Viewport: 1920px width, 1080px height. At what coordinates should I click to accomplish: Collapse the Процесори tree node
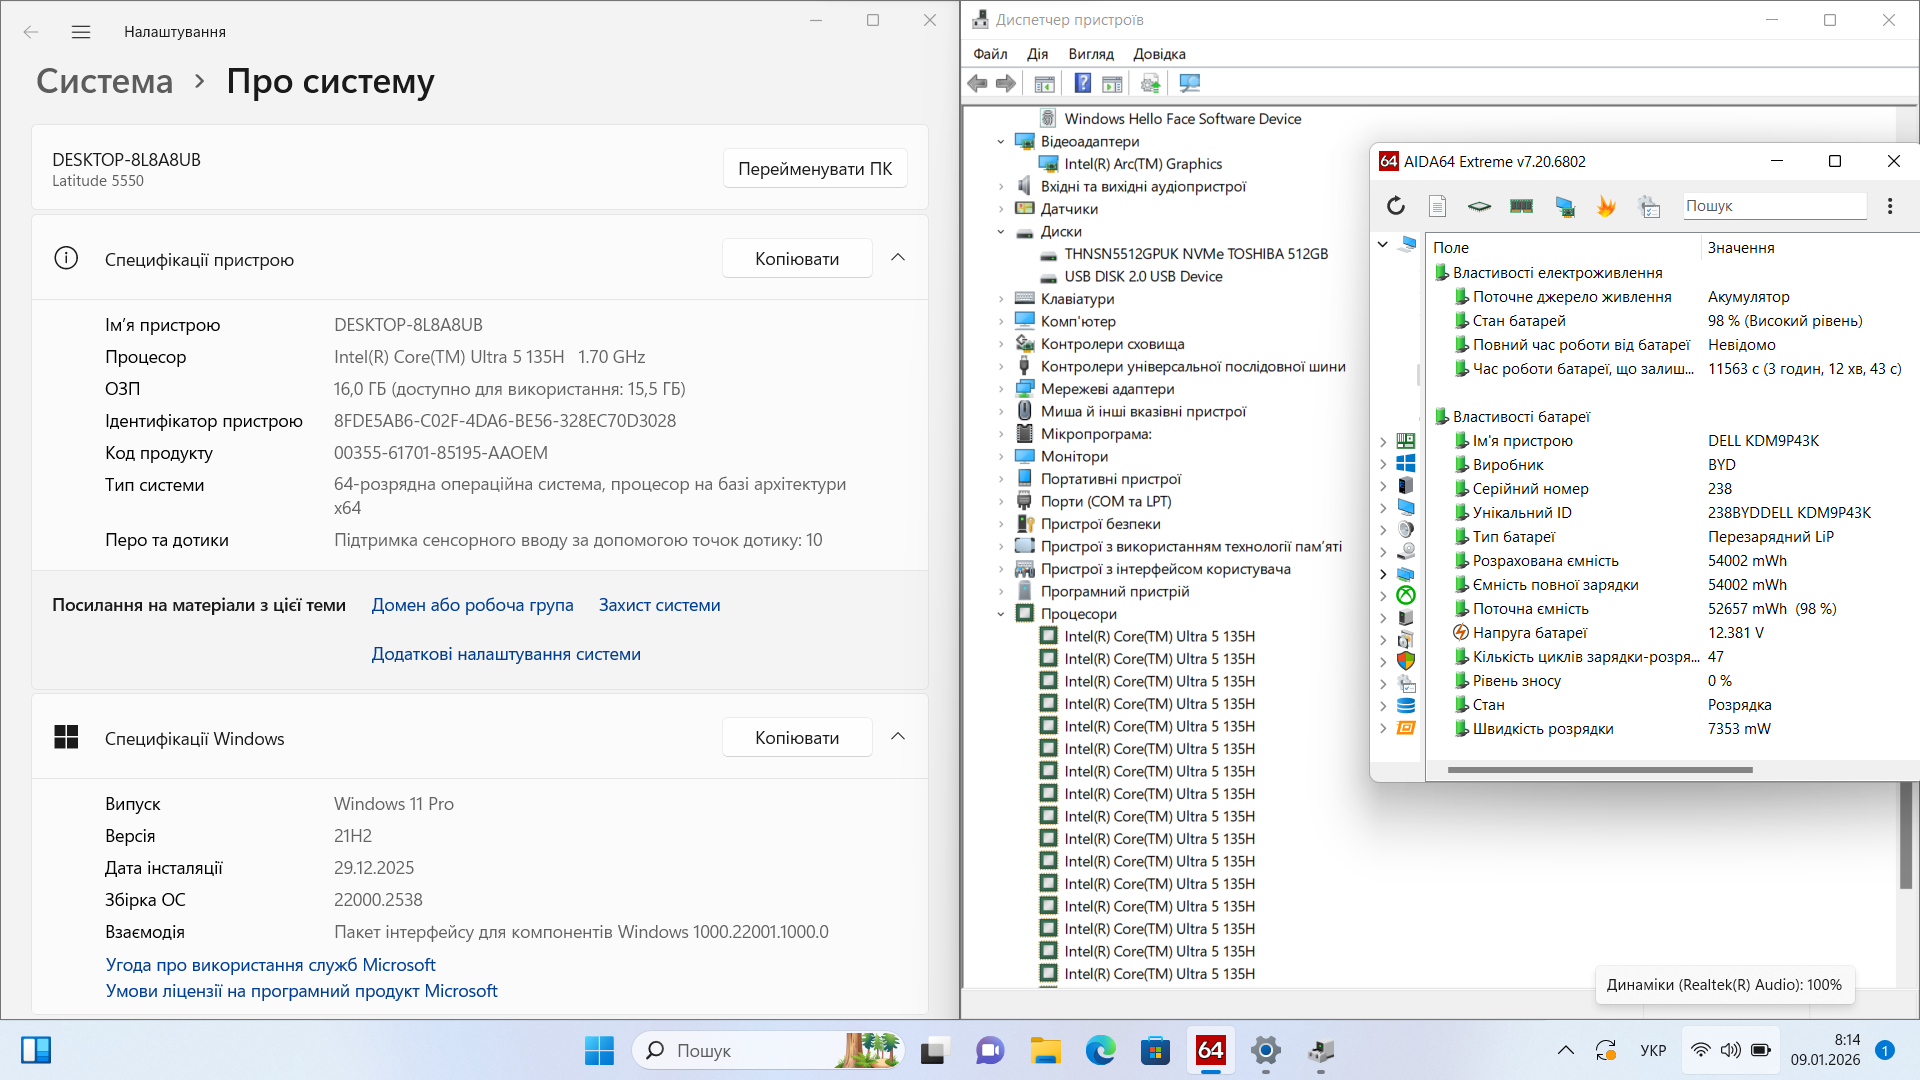click(x=1001, y=614)
